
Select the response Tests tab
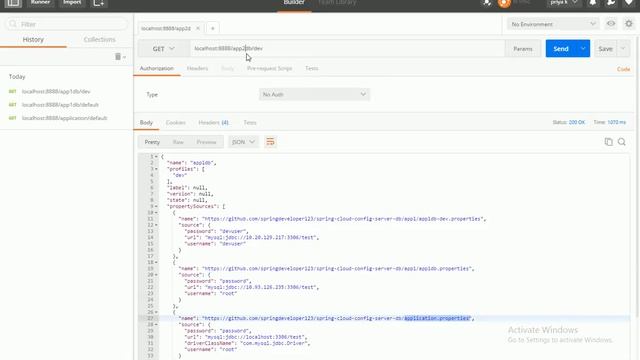250,122
